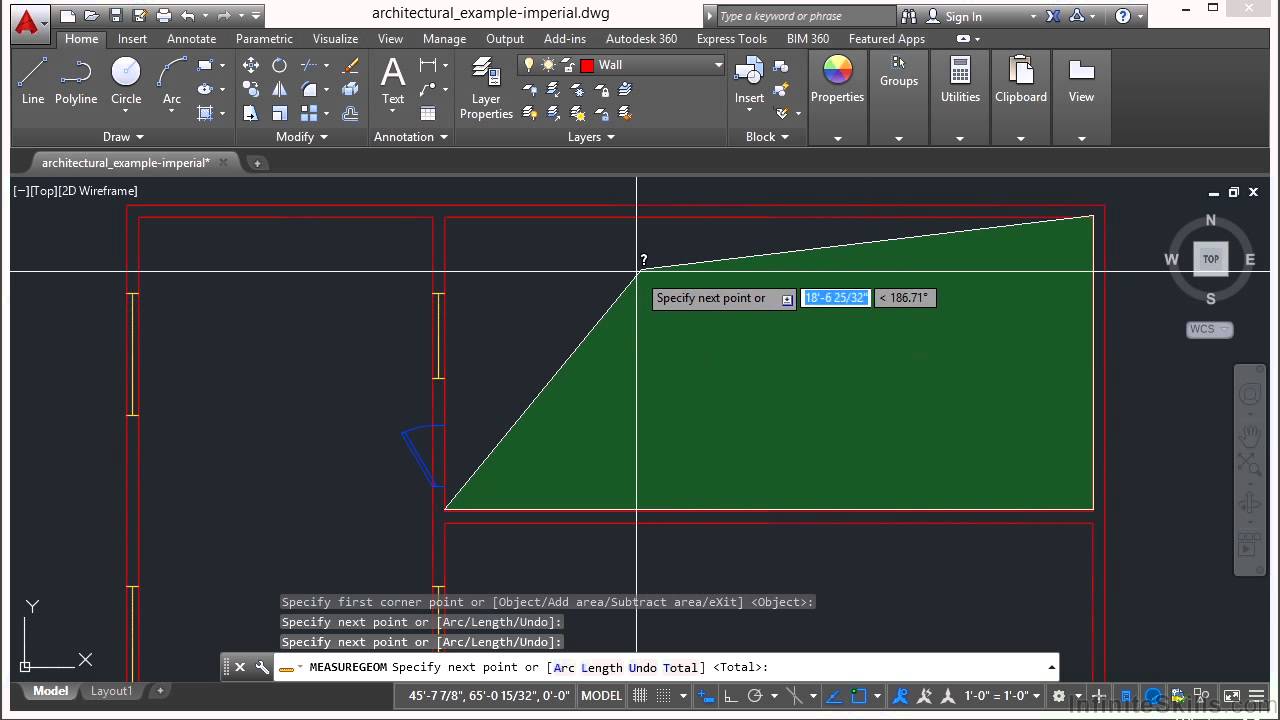Click the Length option in command line
The width and height of the screenshot is (1280, 720).
coord(601,667)
